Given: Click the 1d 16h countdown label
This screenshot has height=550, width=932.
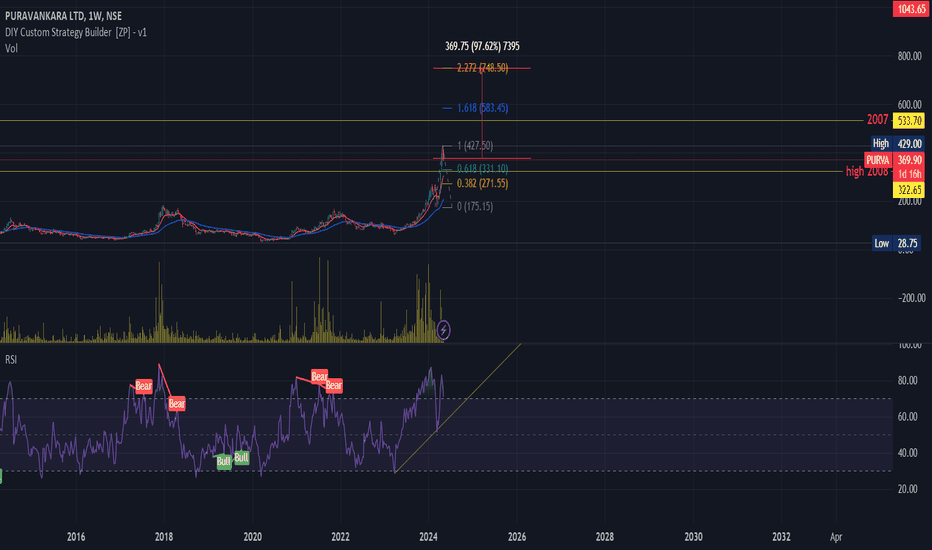Looking at the screenshot, I should pyautogui.click(x=909, y=174).
